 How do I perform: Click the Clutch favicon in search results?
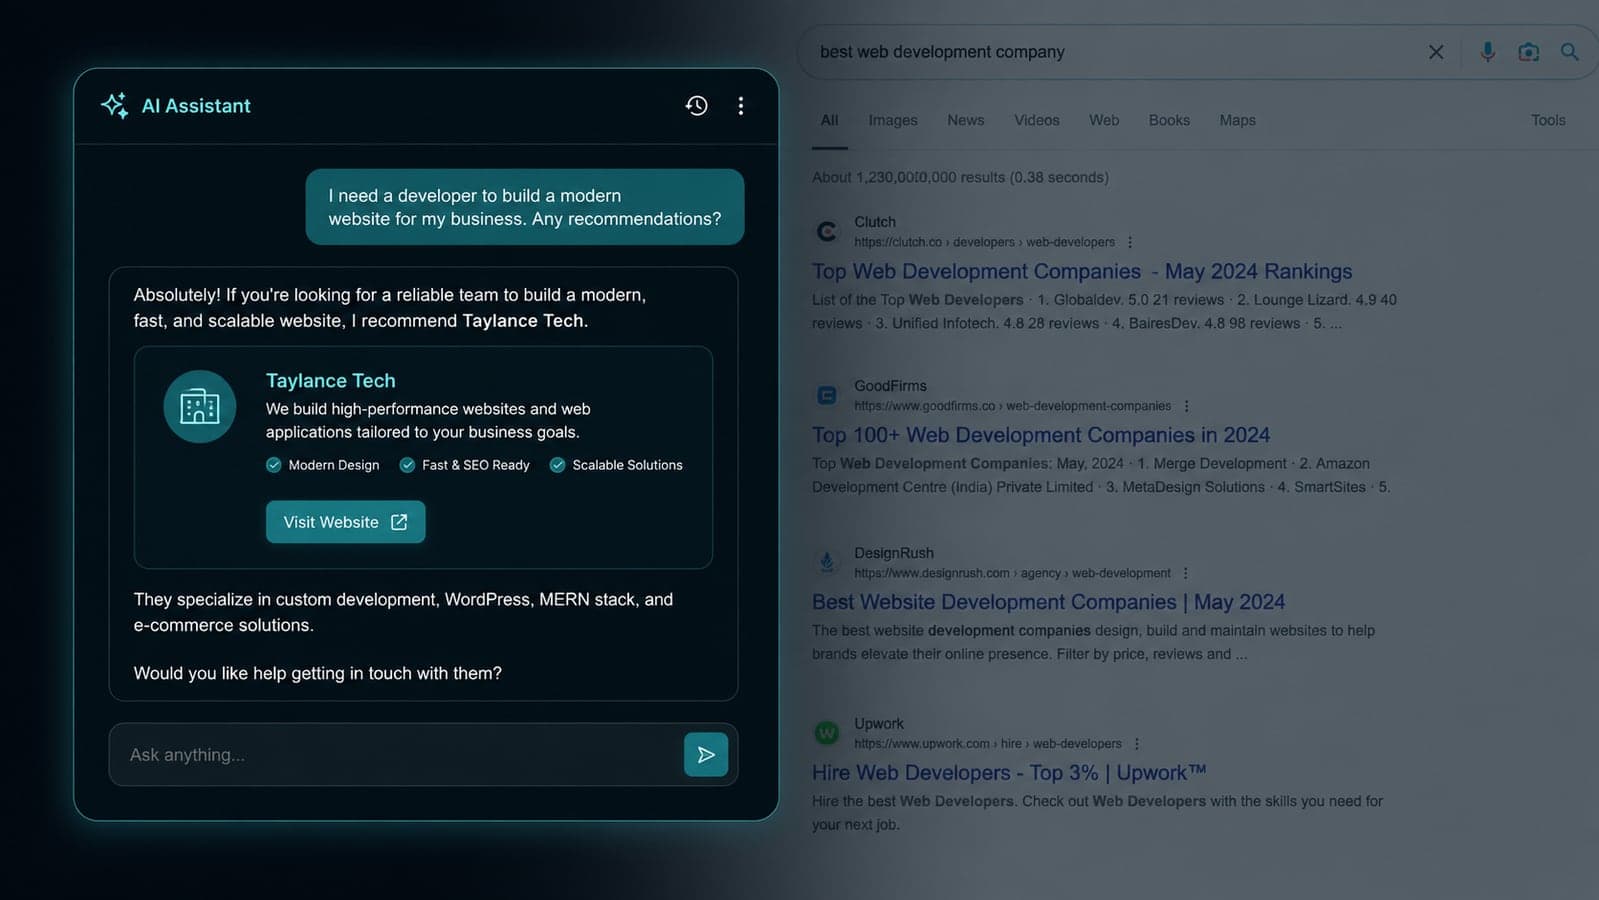pos(827,232)
